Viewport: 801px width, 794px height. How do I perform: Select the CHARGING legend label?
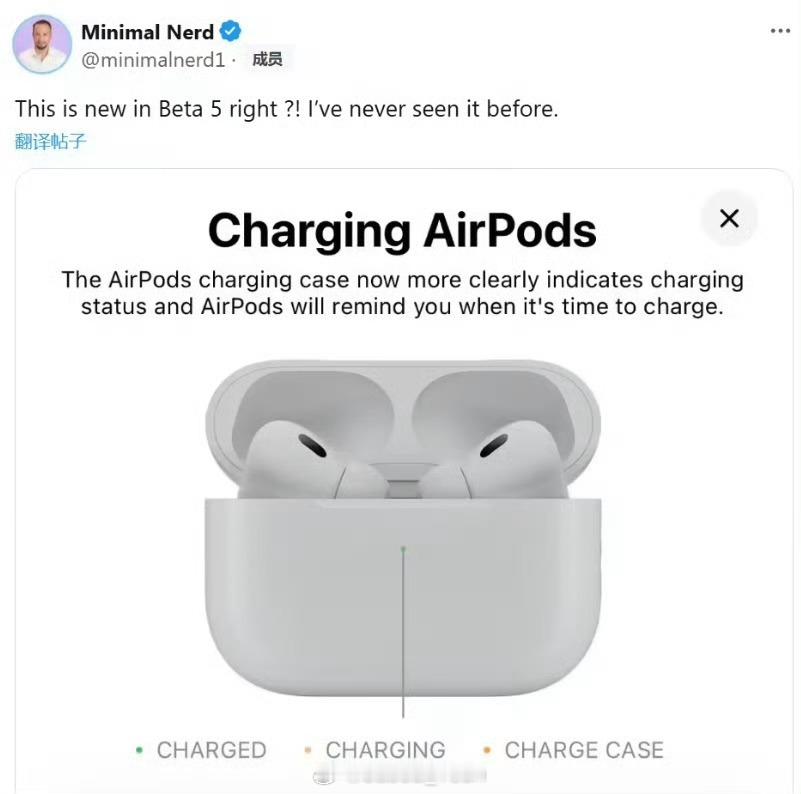[x=386, y=750]
